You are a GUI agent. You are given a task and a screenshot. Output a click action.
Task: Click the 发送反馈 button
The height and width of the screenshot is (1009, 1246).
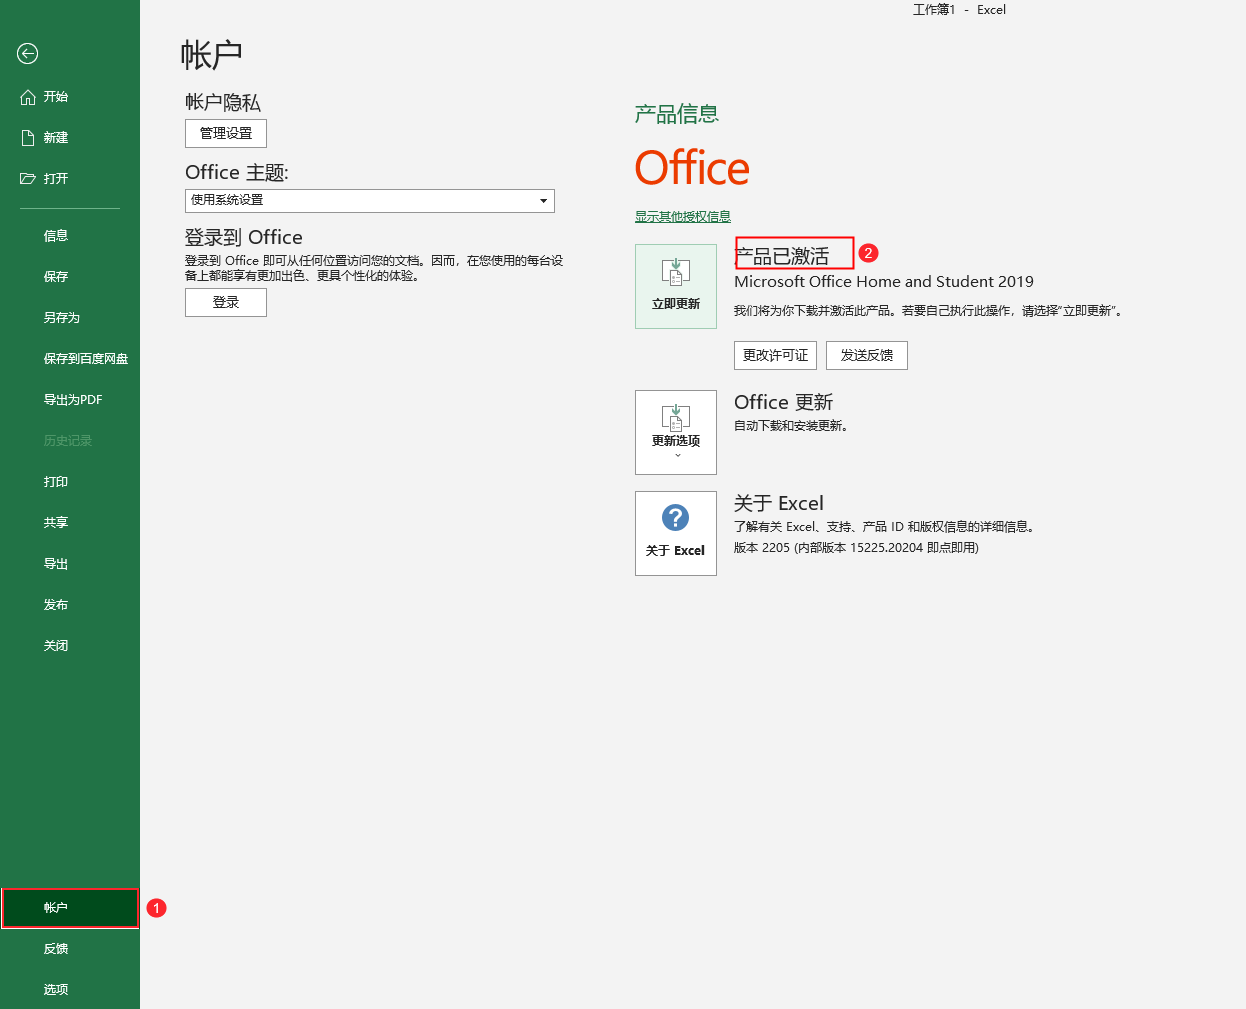pyautogui.click(x=867, y=356)
